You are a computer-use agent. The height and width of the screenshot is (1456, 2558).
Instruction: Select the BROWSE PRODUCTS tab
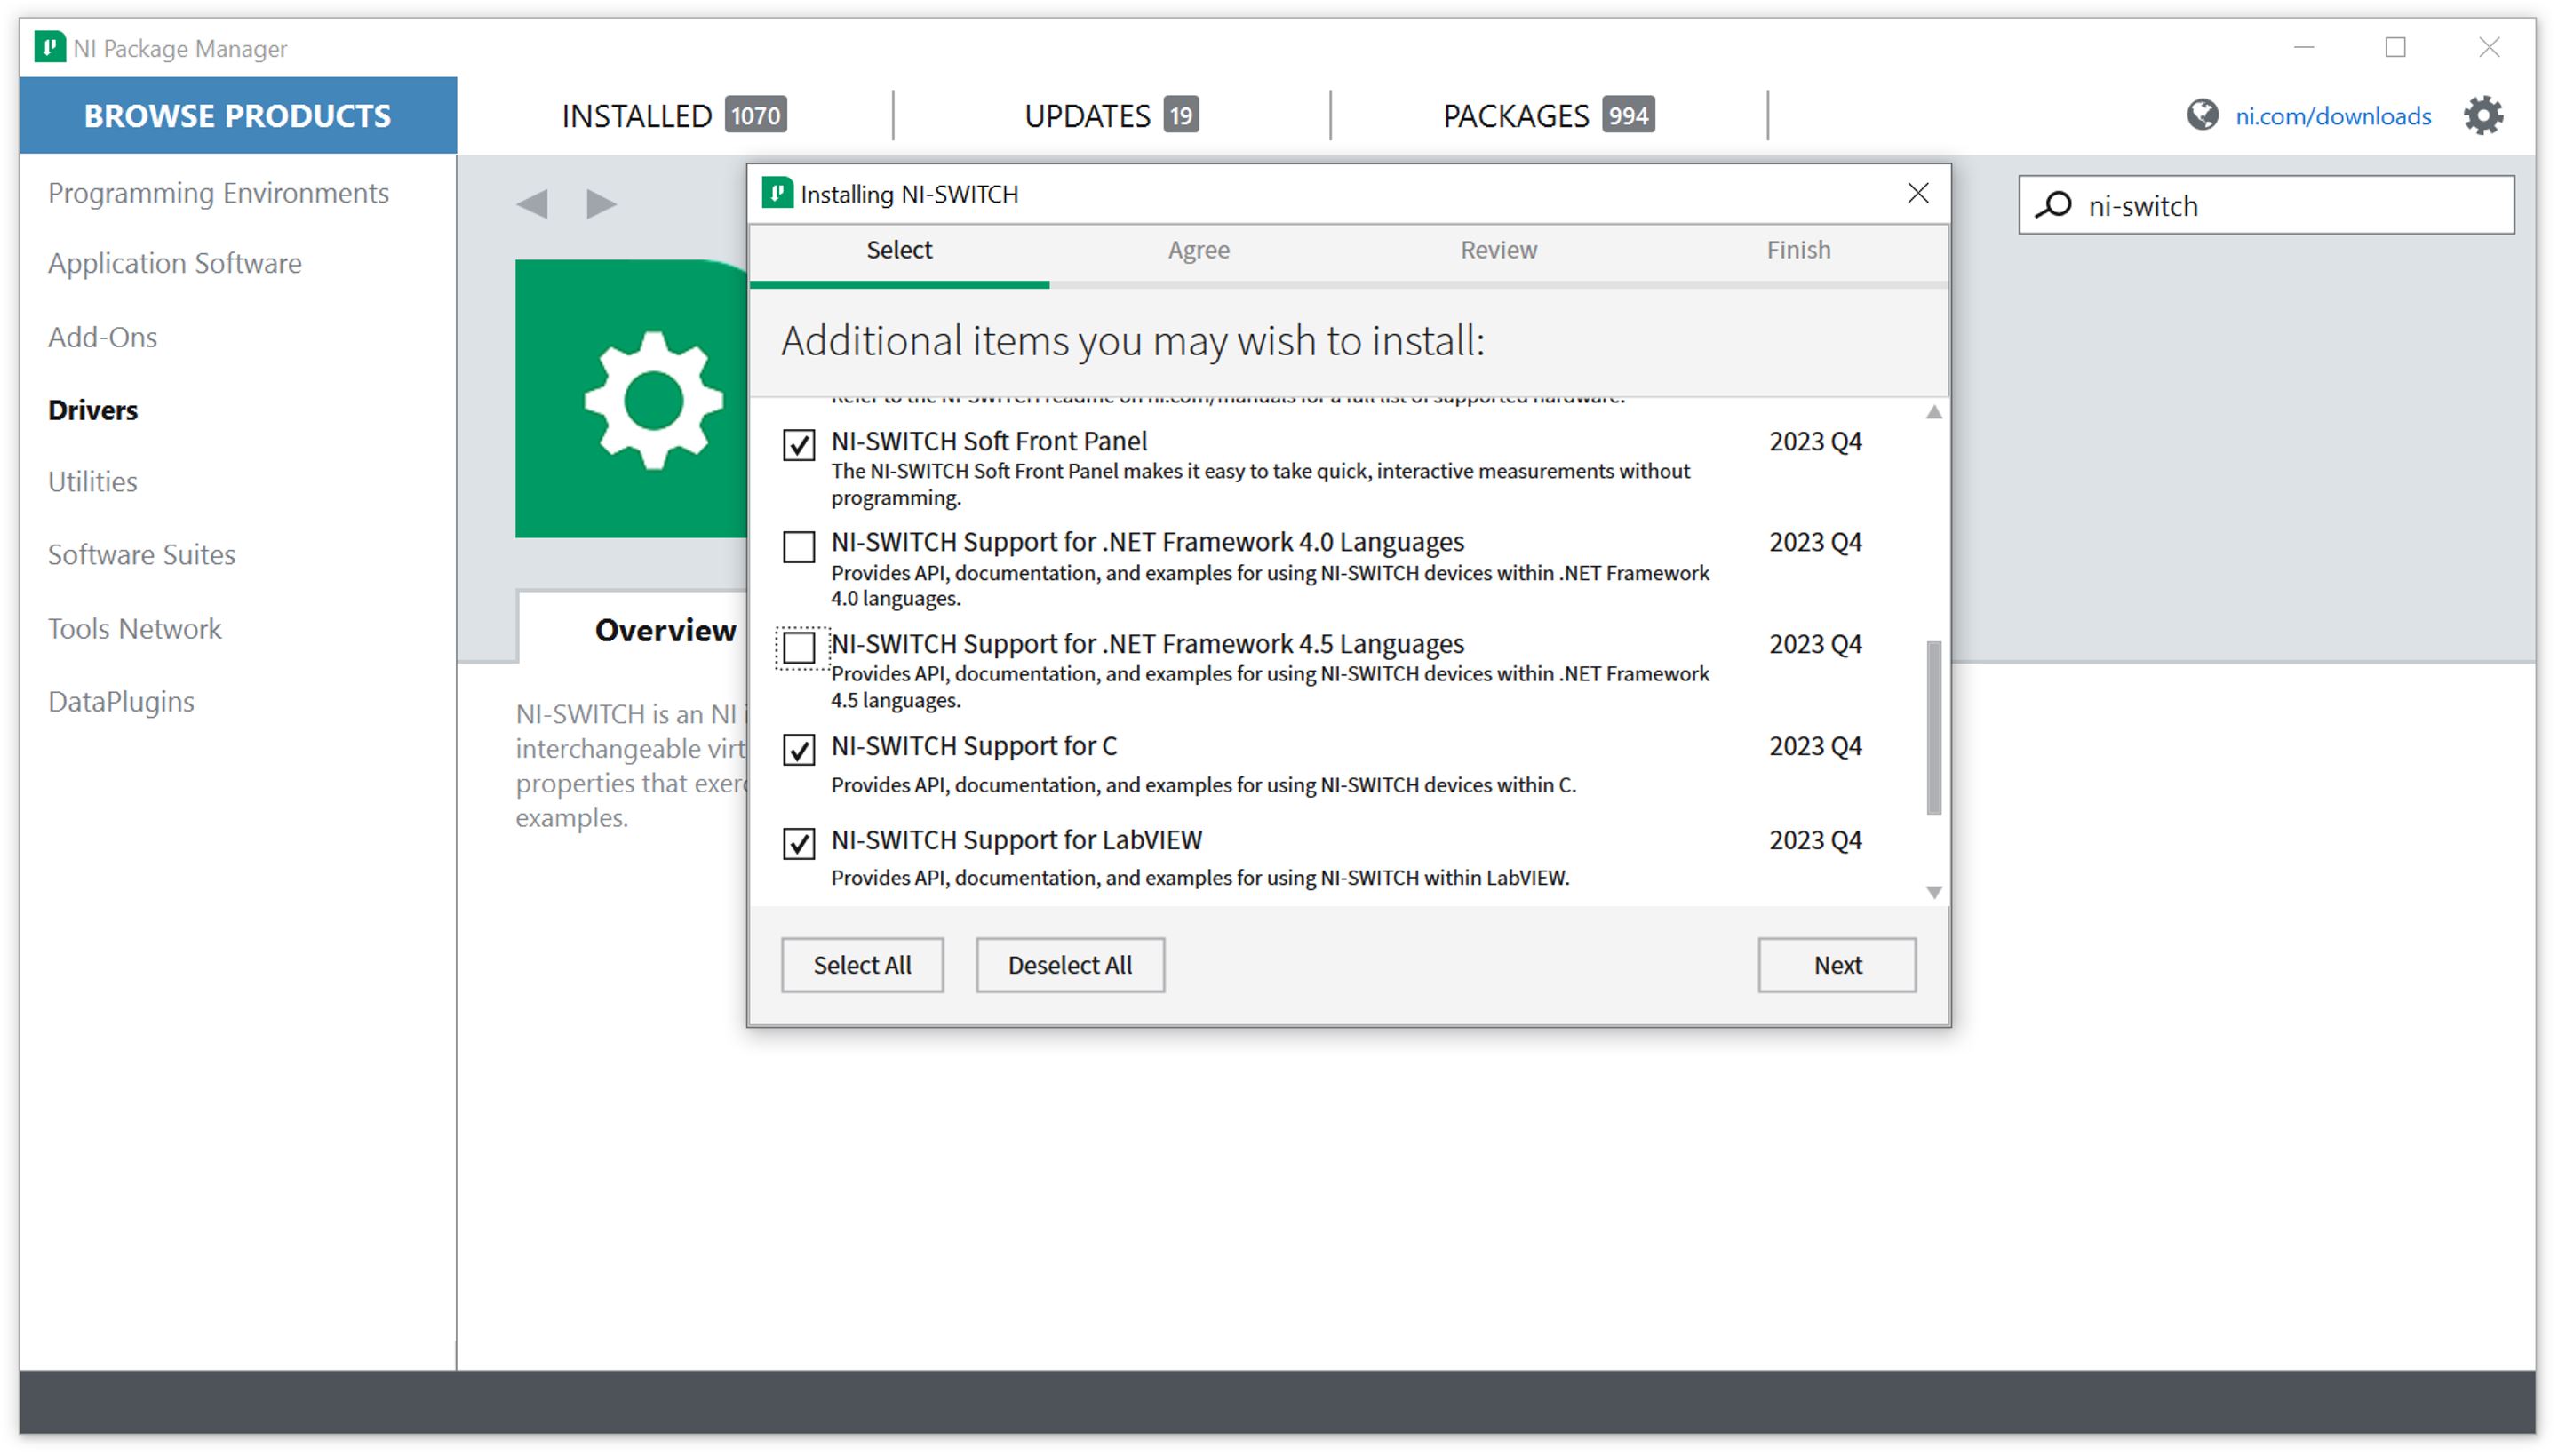pos(238,116)
